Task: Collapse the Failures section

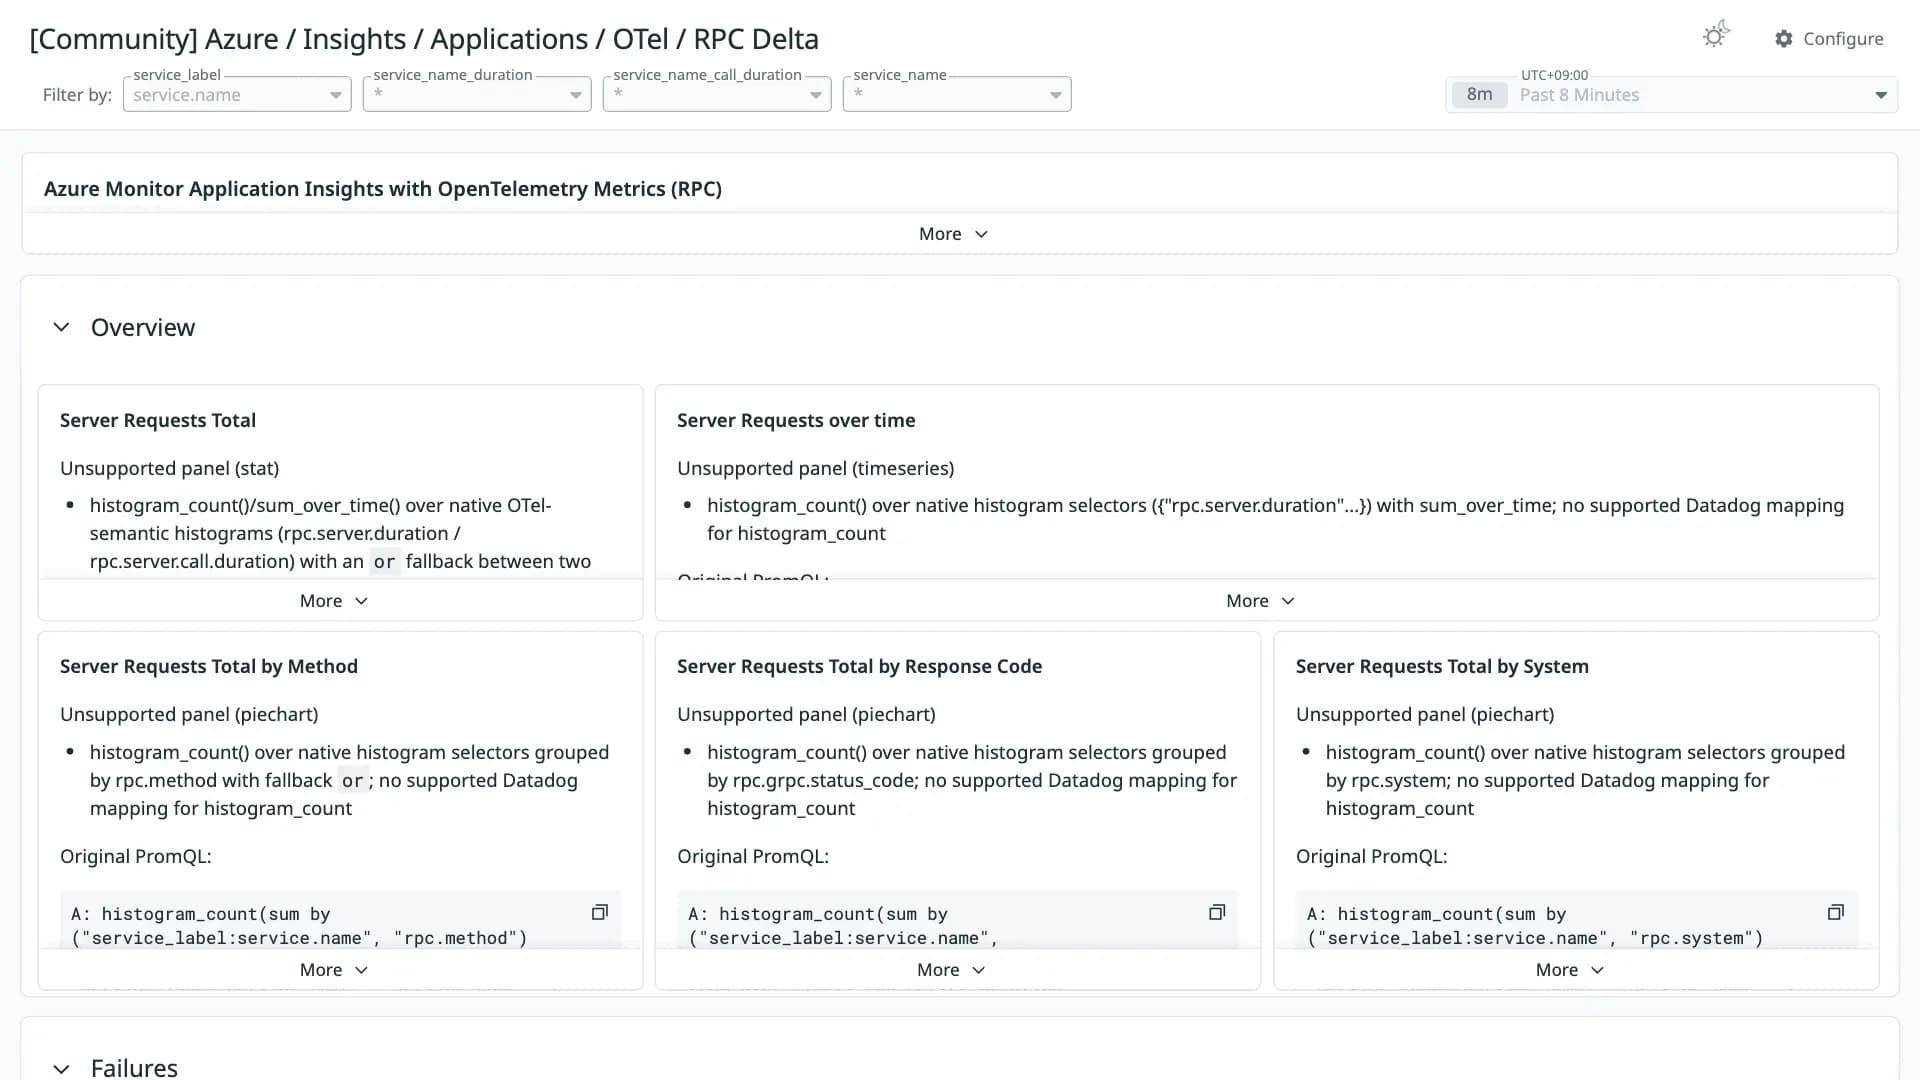Action: [61, 1067]
